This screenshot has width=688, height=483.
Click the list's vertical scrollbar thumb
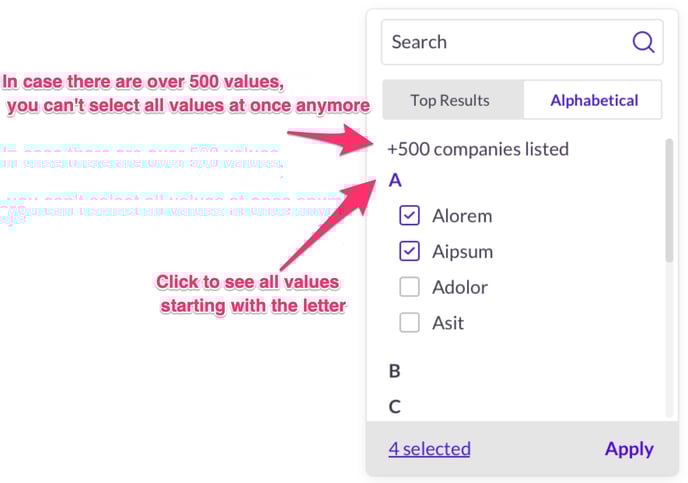tap(669, 200)
